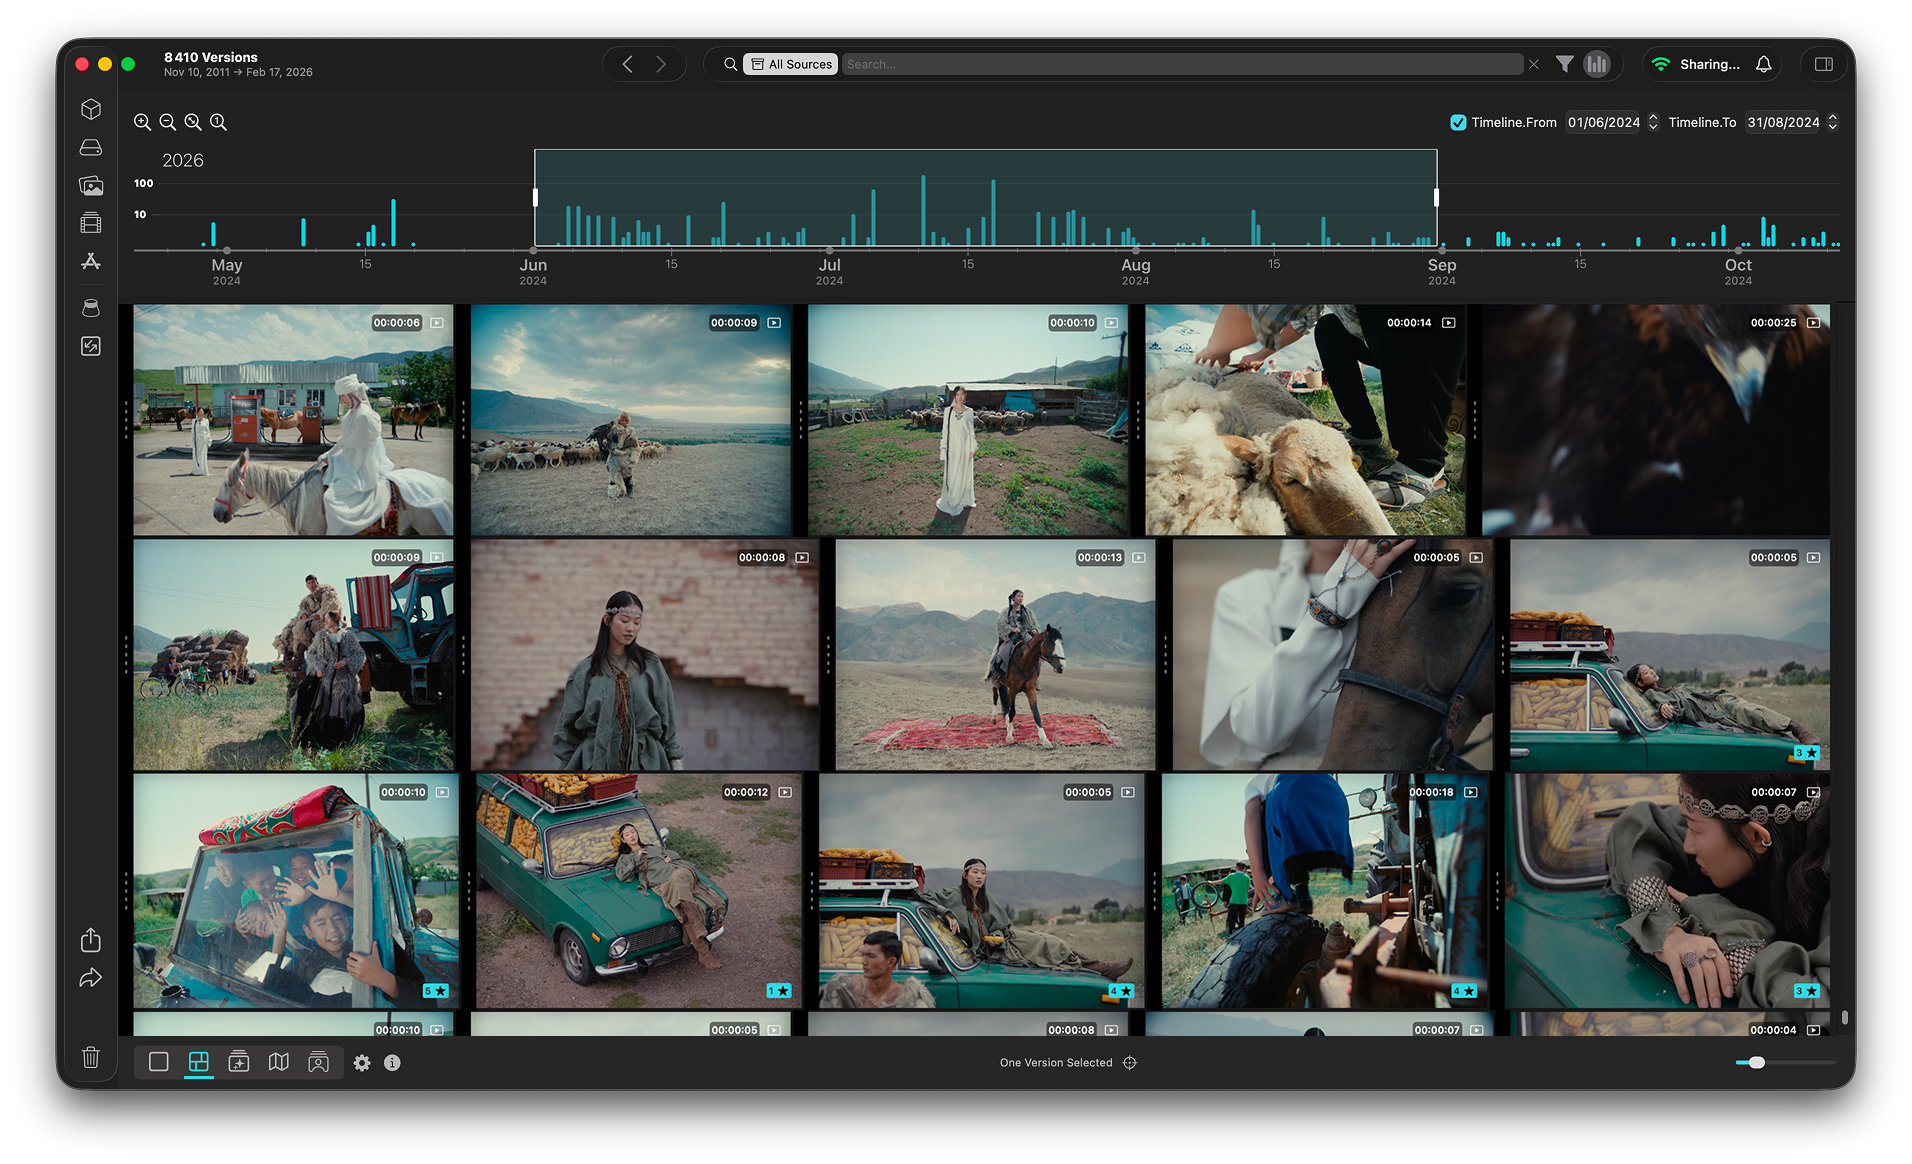Click the search magnifier icon

pos(731,64)
